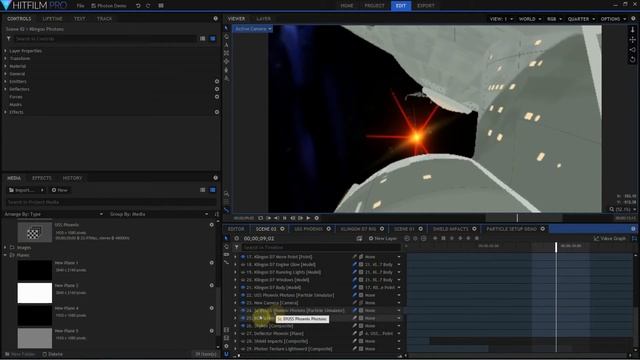Click the blue grid view icon in Controls
This screenshot has height=360, width=640.
pyautogui.click(x=213, y=38)
